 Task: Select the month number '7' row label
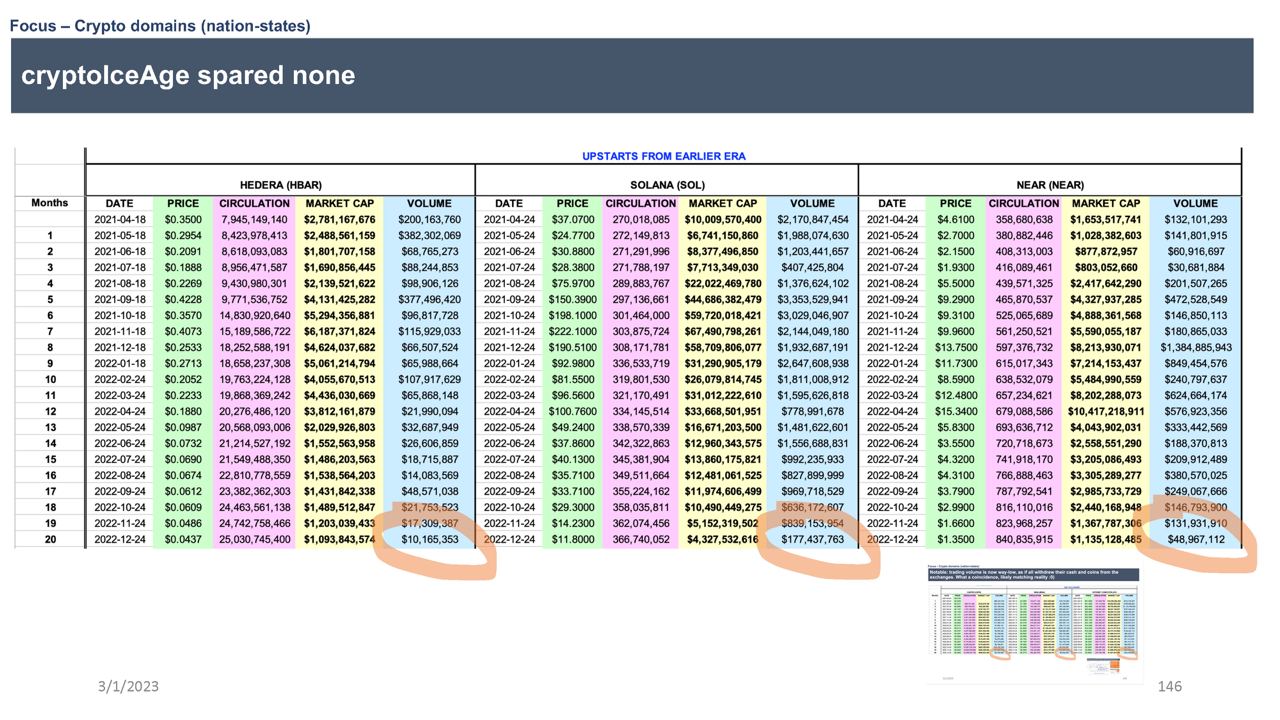(x=50, y=331)
